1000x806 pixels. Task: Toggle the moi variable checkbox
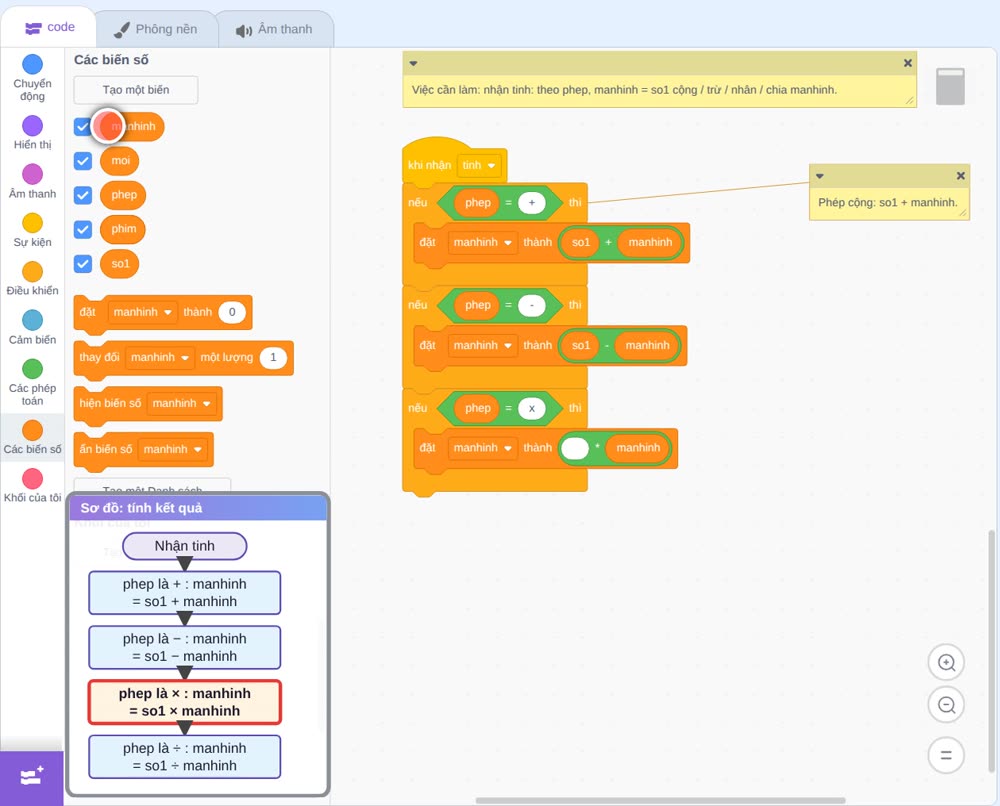(x=83, y=161)
